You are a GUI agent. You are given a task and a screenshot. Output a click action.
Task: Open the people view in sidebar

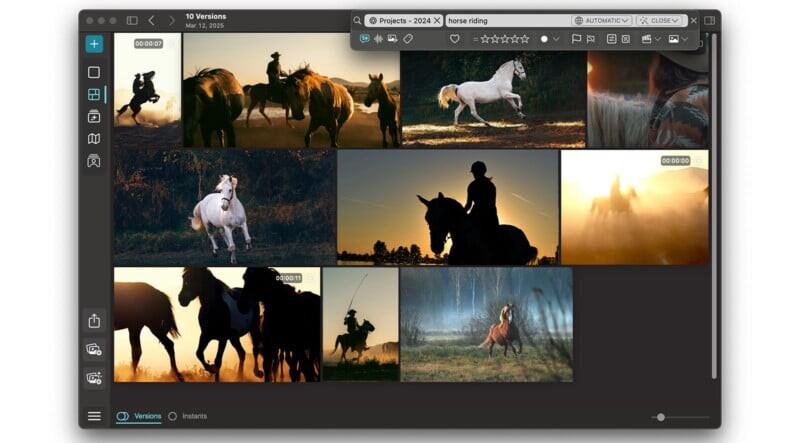[x=94, y=160]
